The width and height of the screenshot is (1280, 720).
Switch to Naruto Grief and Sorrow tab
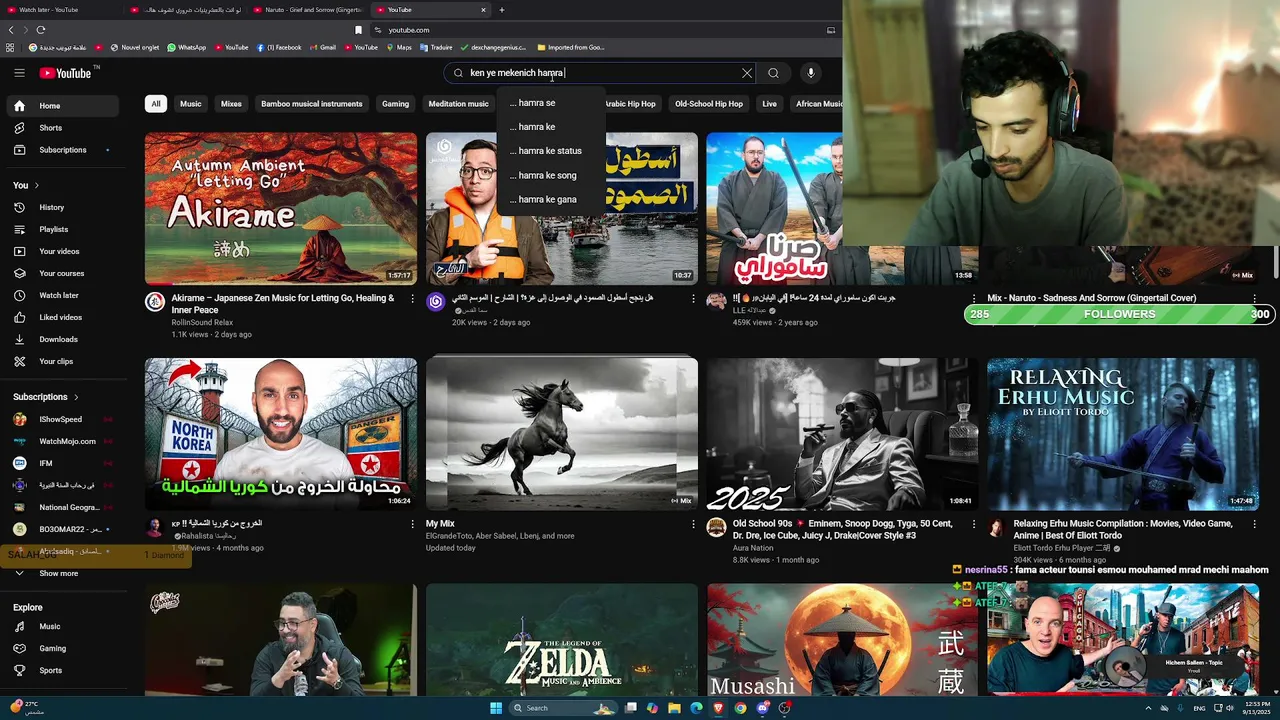pos(308,10)
